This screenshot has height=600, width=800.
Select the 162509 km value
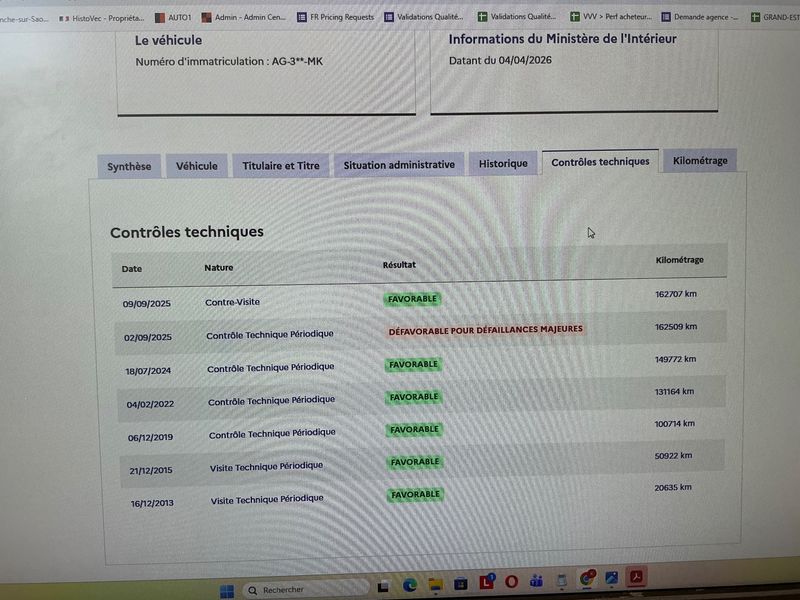[x=676, y=327]
